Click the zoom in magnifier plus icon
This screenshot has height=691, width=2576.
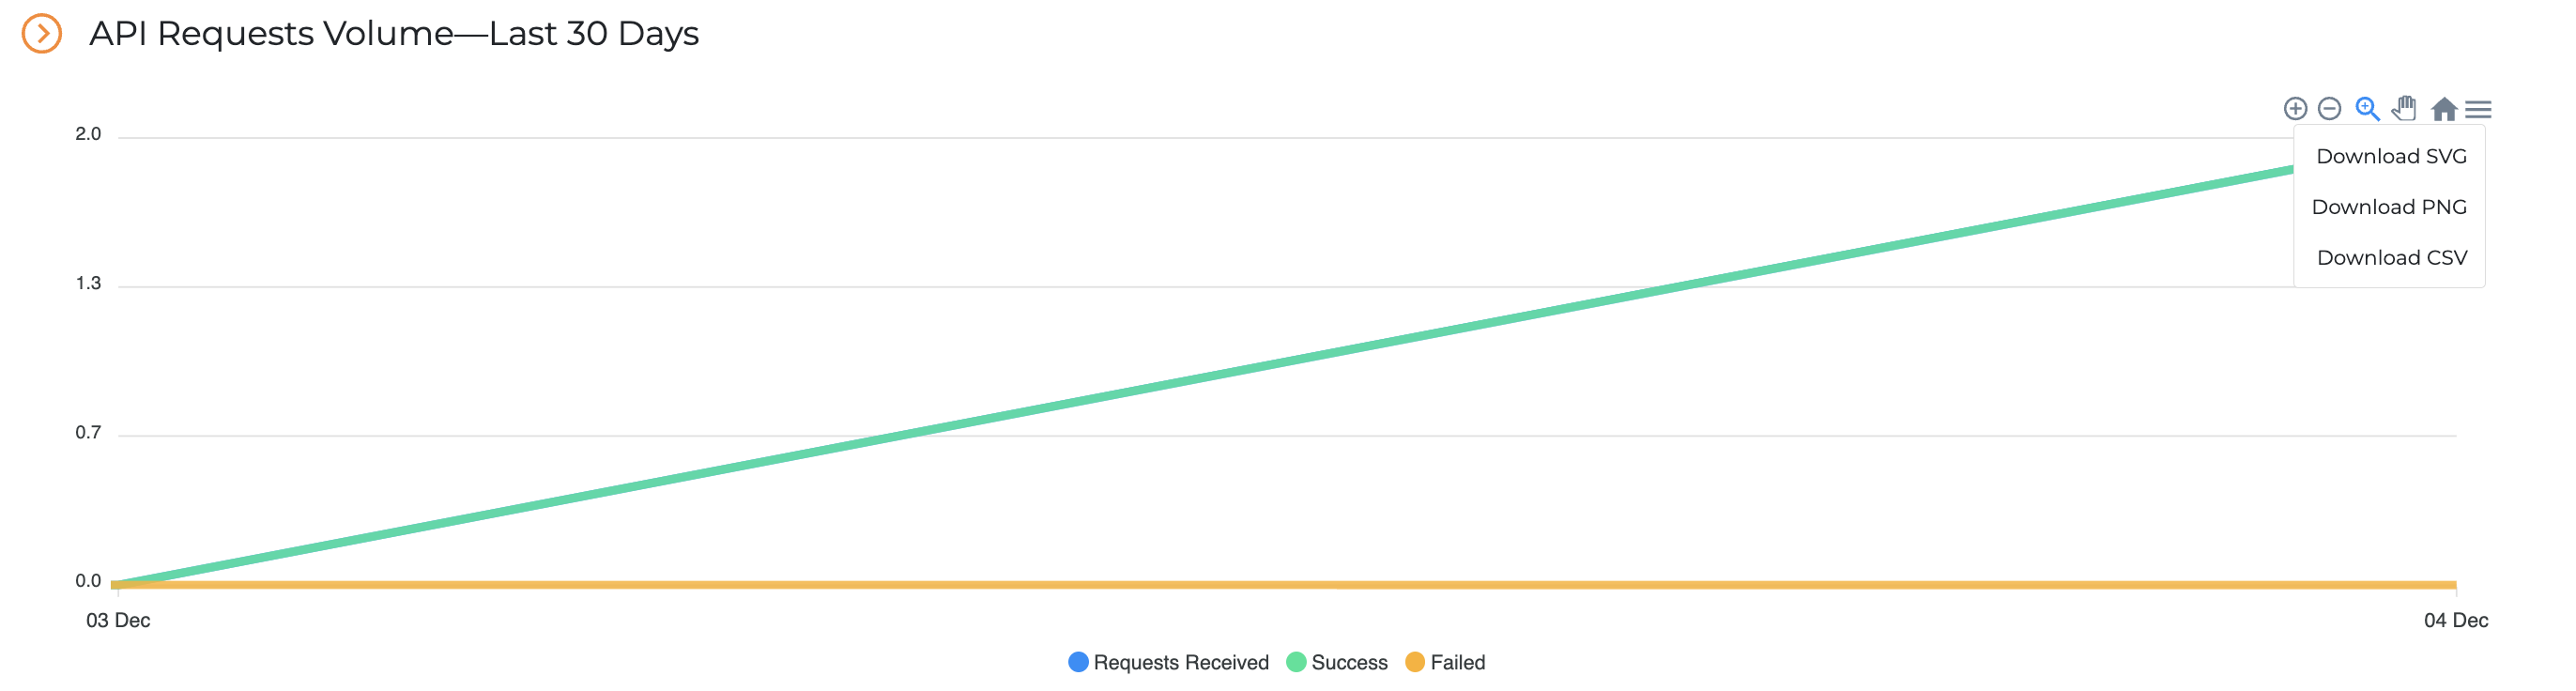pos(2295,108)
